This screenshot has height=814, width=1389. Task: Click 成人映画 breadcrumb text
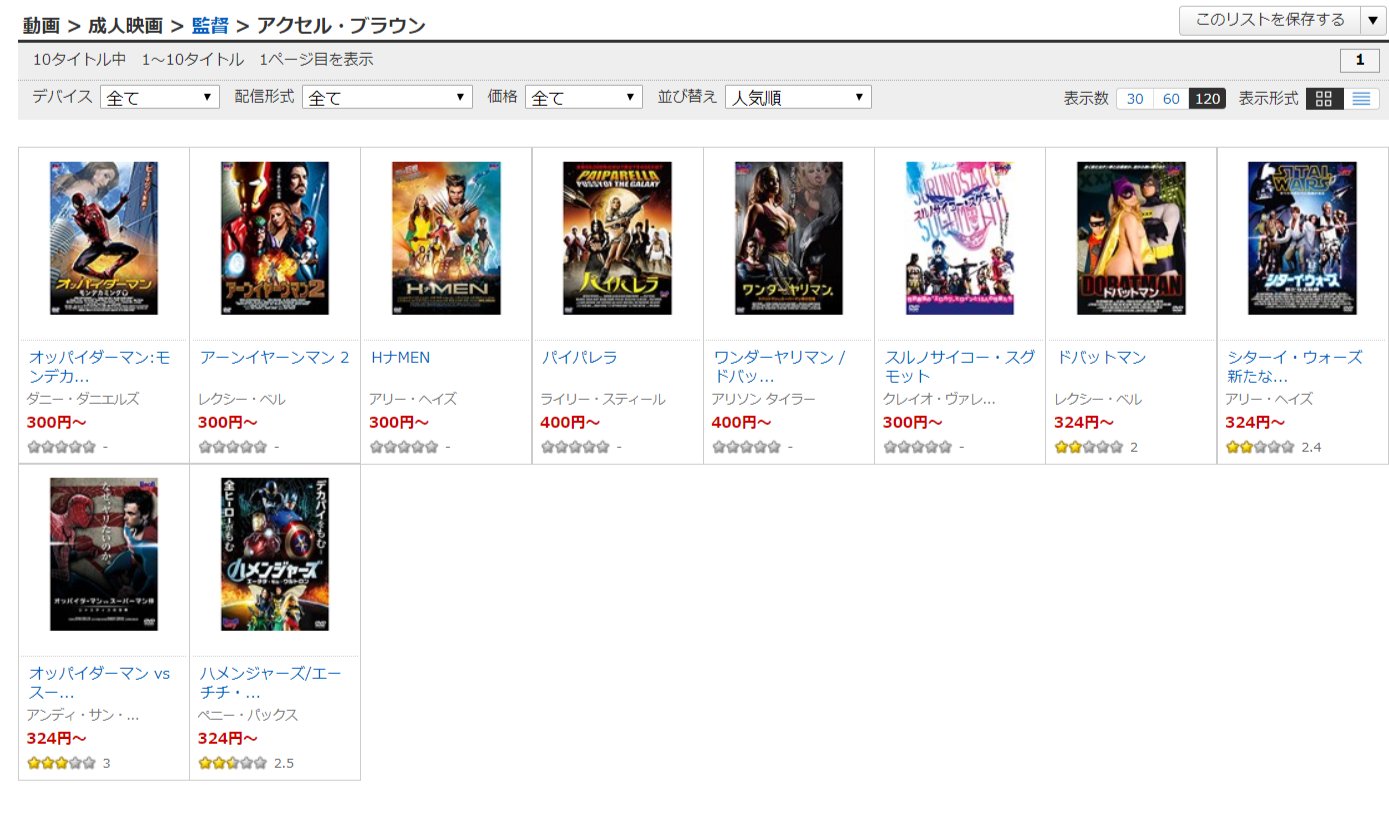coord(125,25)
